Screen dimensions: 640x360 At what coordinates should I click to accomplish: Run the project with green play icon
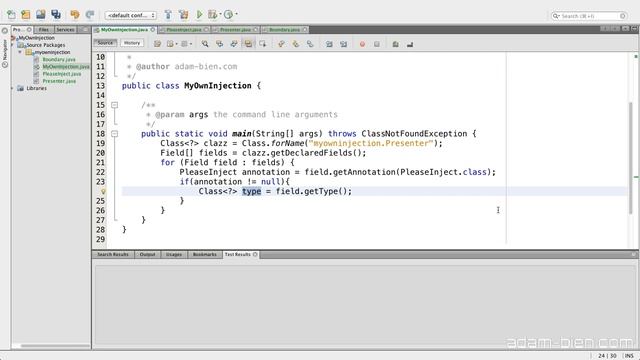coord(199,15)
